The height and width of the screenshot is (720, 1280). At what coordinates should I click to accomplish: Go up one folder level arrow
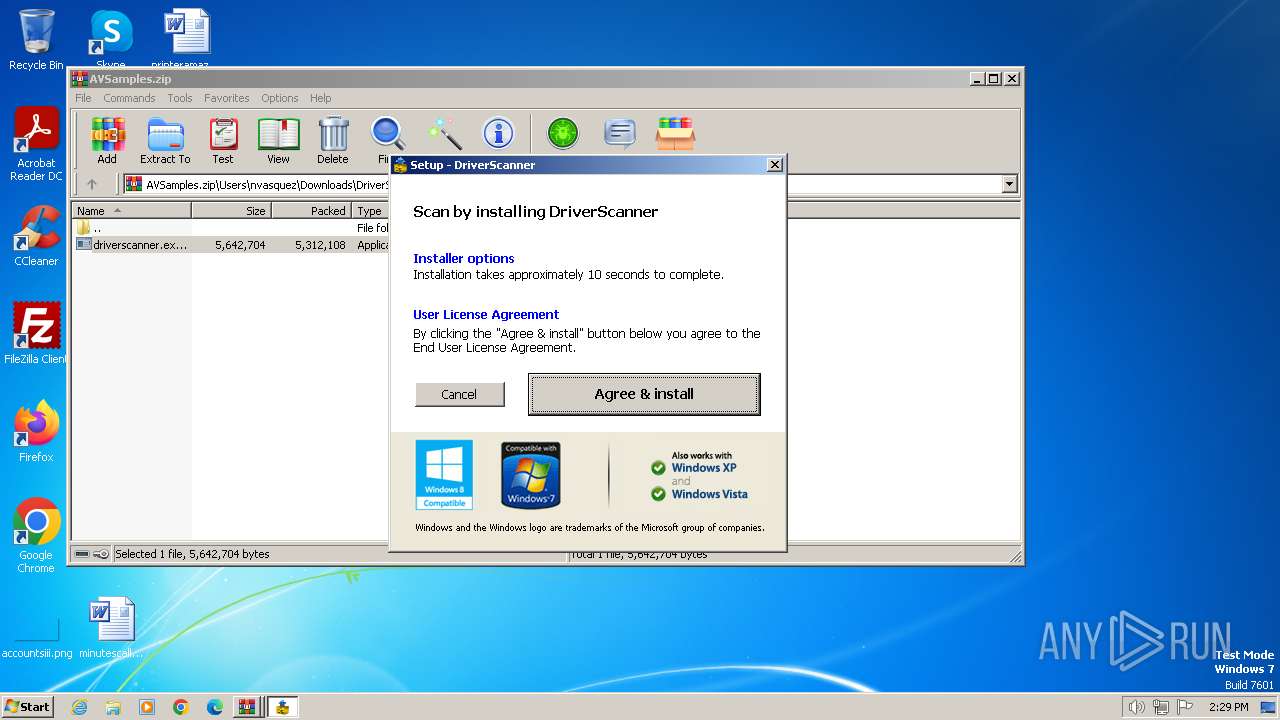pyautogui.click(x=92, y=184)
